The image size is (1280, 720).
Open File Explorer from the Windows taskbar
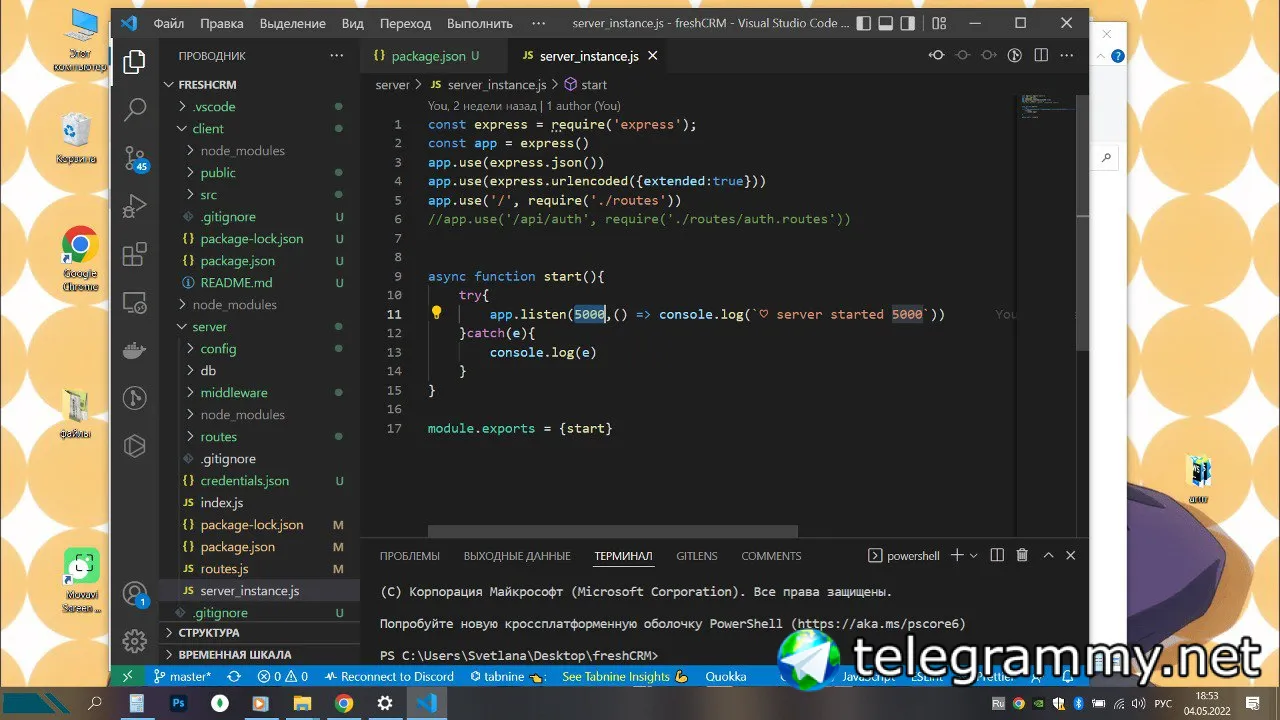[x=302, y=703]
